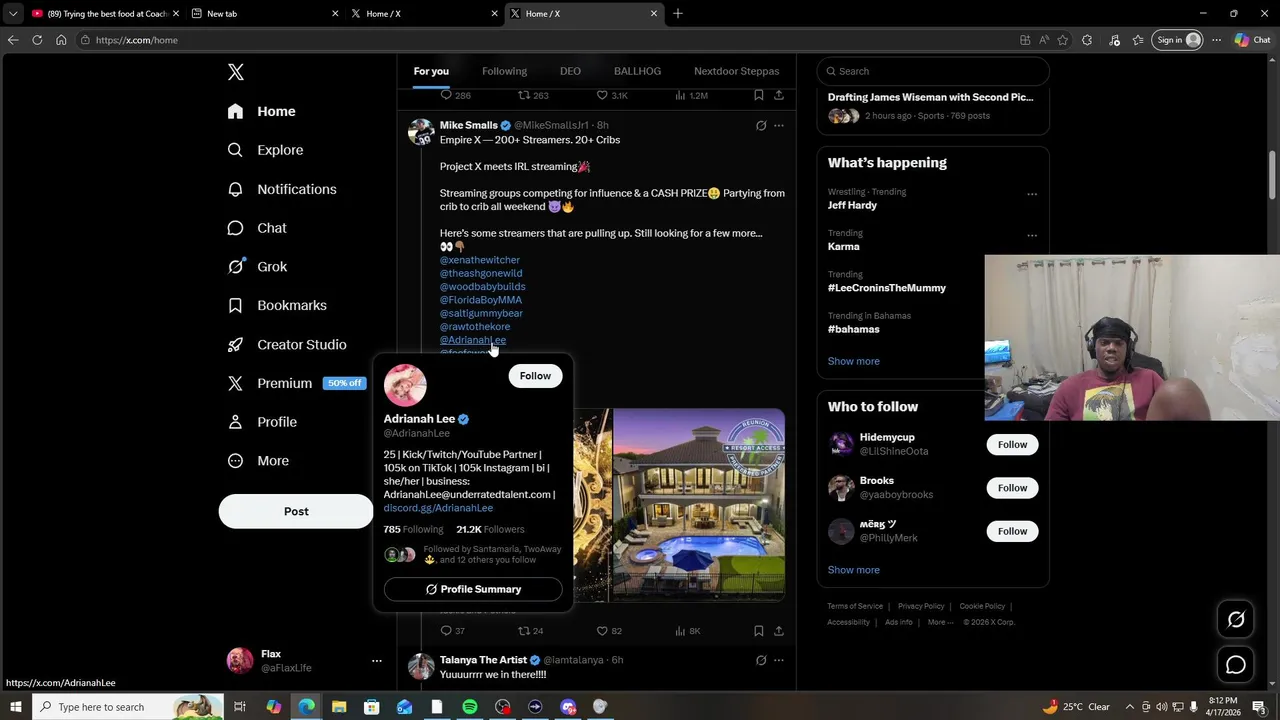The height and width of the screenshot is (720, 1280).
Task: Open the floating Grok button
Action: click(x=1236, y=620)
